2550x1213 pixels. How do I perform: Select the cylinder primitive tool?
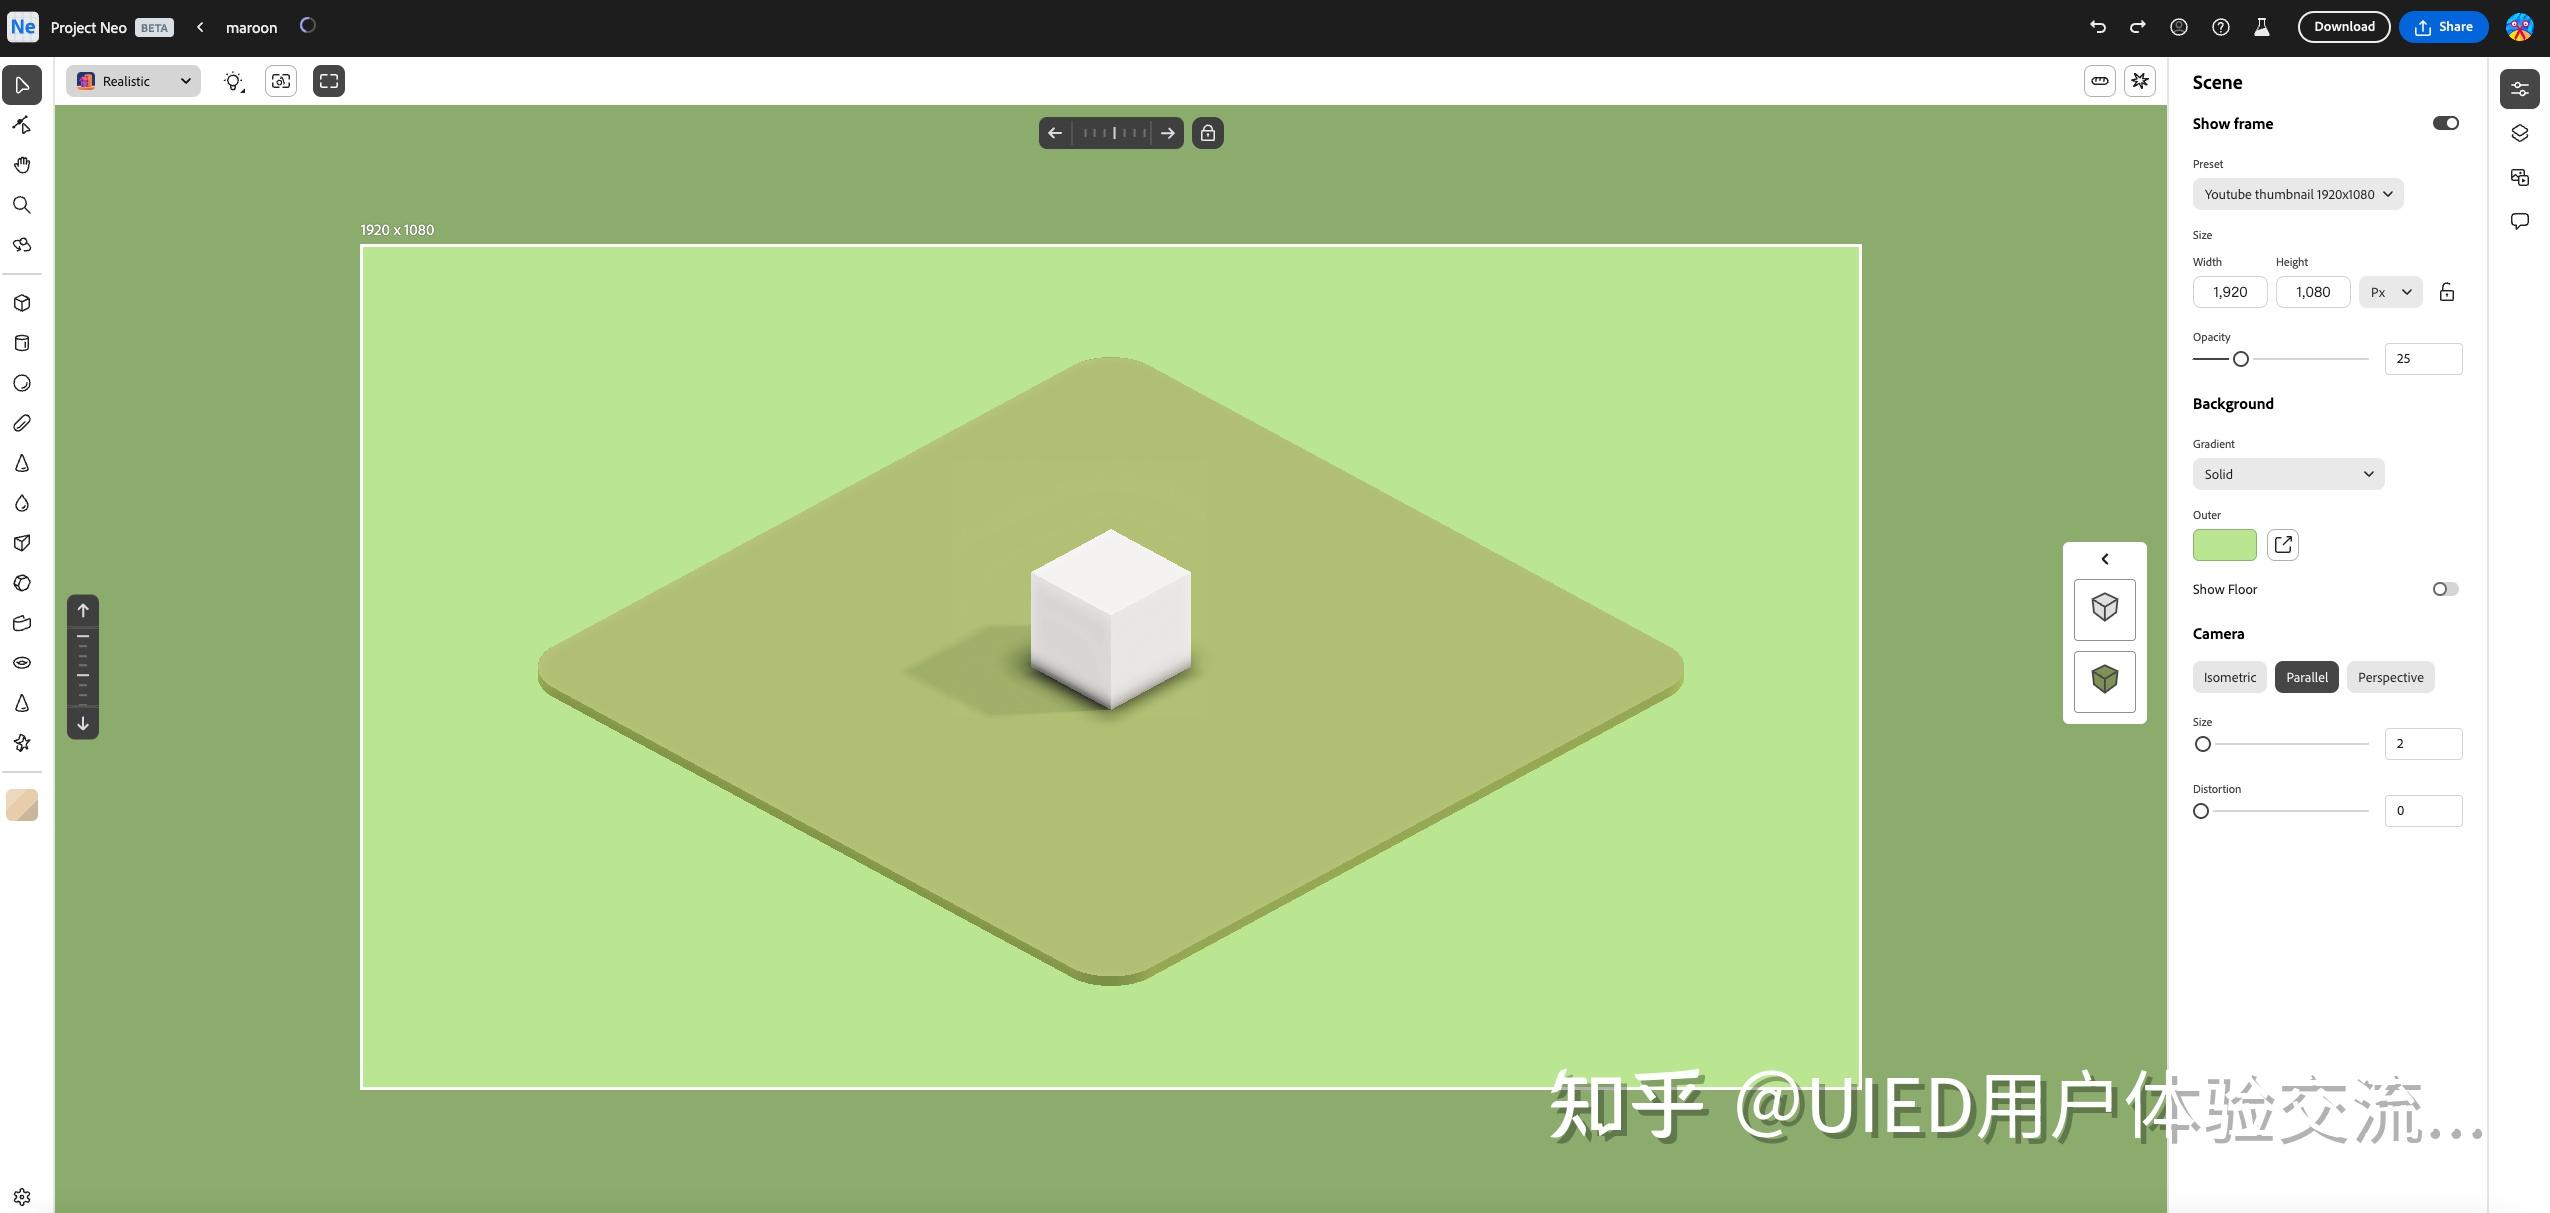coord(21,343)
